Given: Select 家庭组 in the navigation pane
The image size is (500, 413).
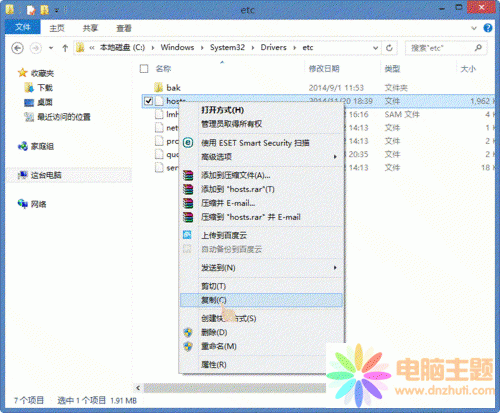Looking at the screenshot, I should point(42,146).
